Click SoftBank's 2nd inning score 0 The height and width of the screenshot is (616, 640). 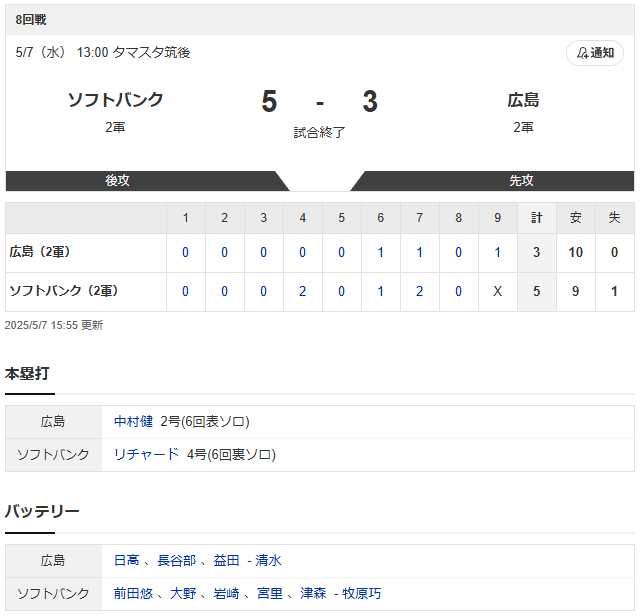click(x=224, y=291)
